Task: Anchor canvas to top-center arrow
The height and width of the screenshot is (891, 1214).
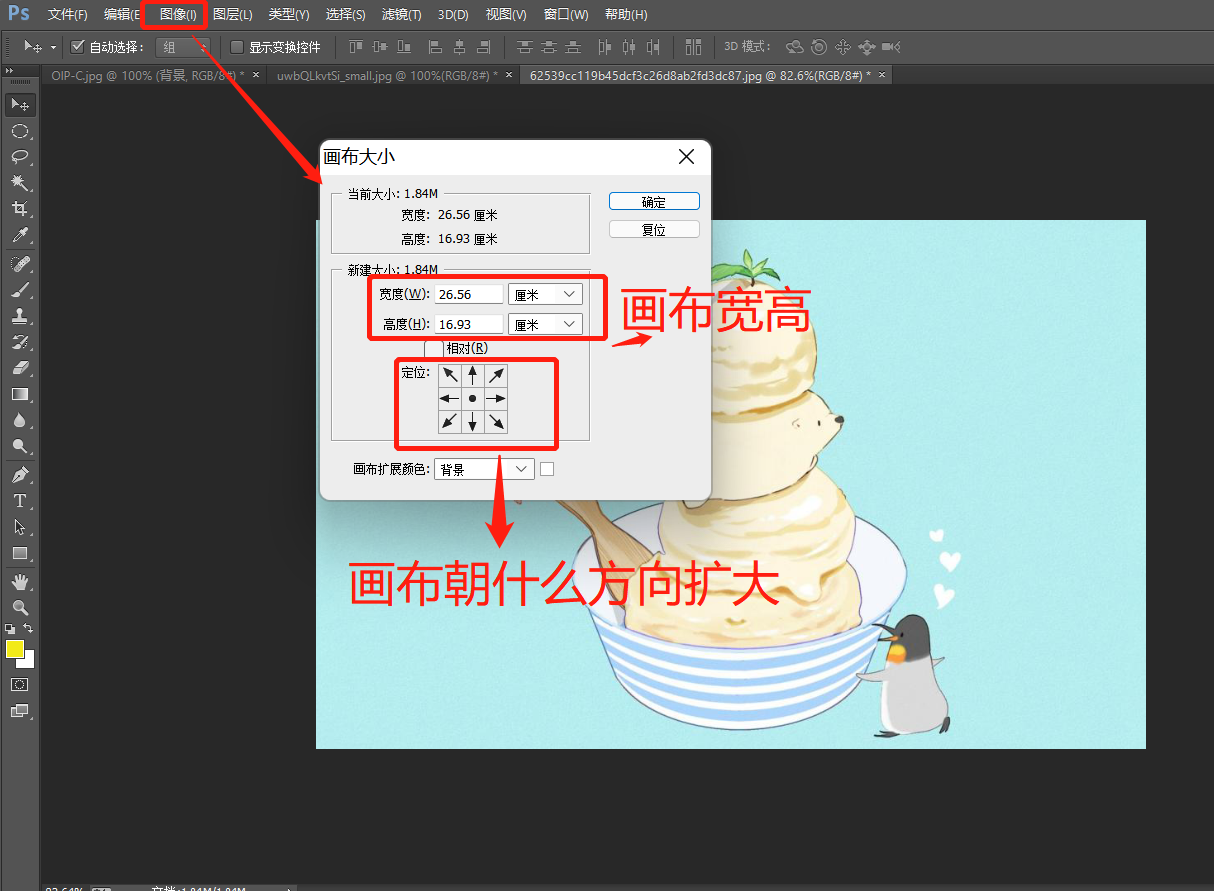Action: pos(473,375)
